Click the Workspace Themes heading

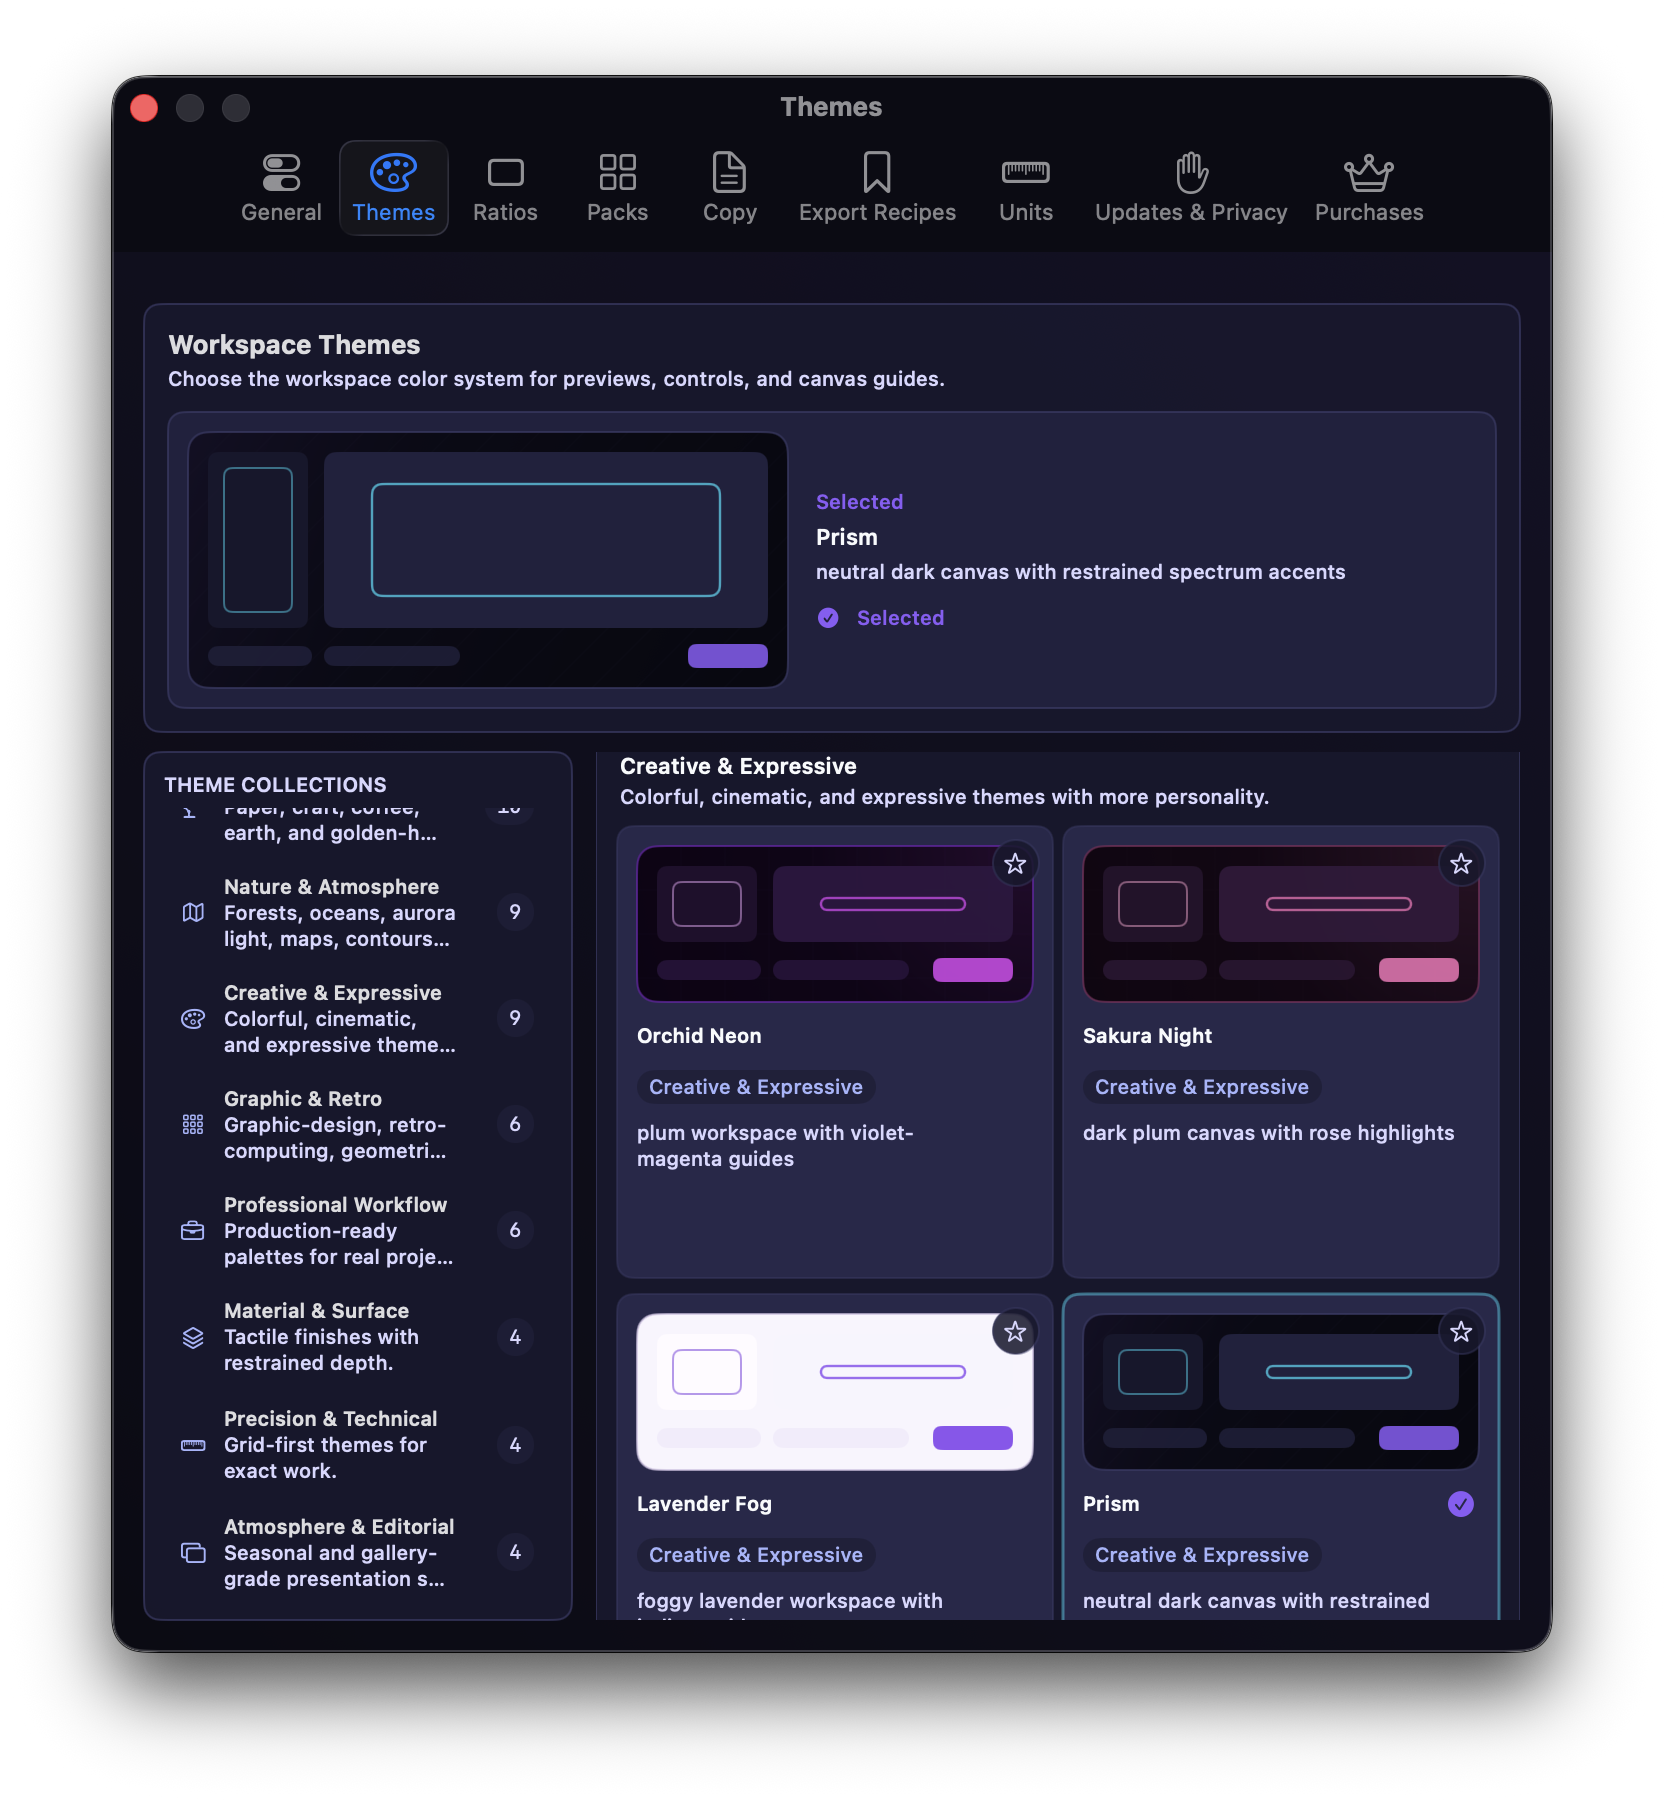(x=294, y=345)
